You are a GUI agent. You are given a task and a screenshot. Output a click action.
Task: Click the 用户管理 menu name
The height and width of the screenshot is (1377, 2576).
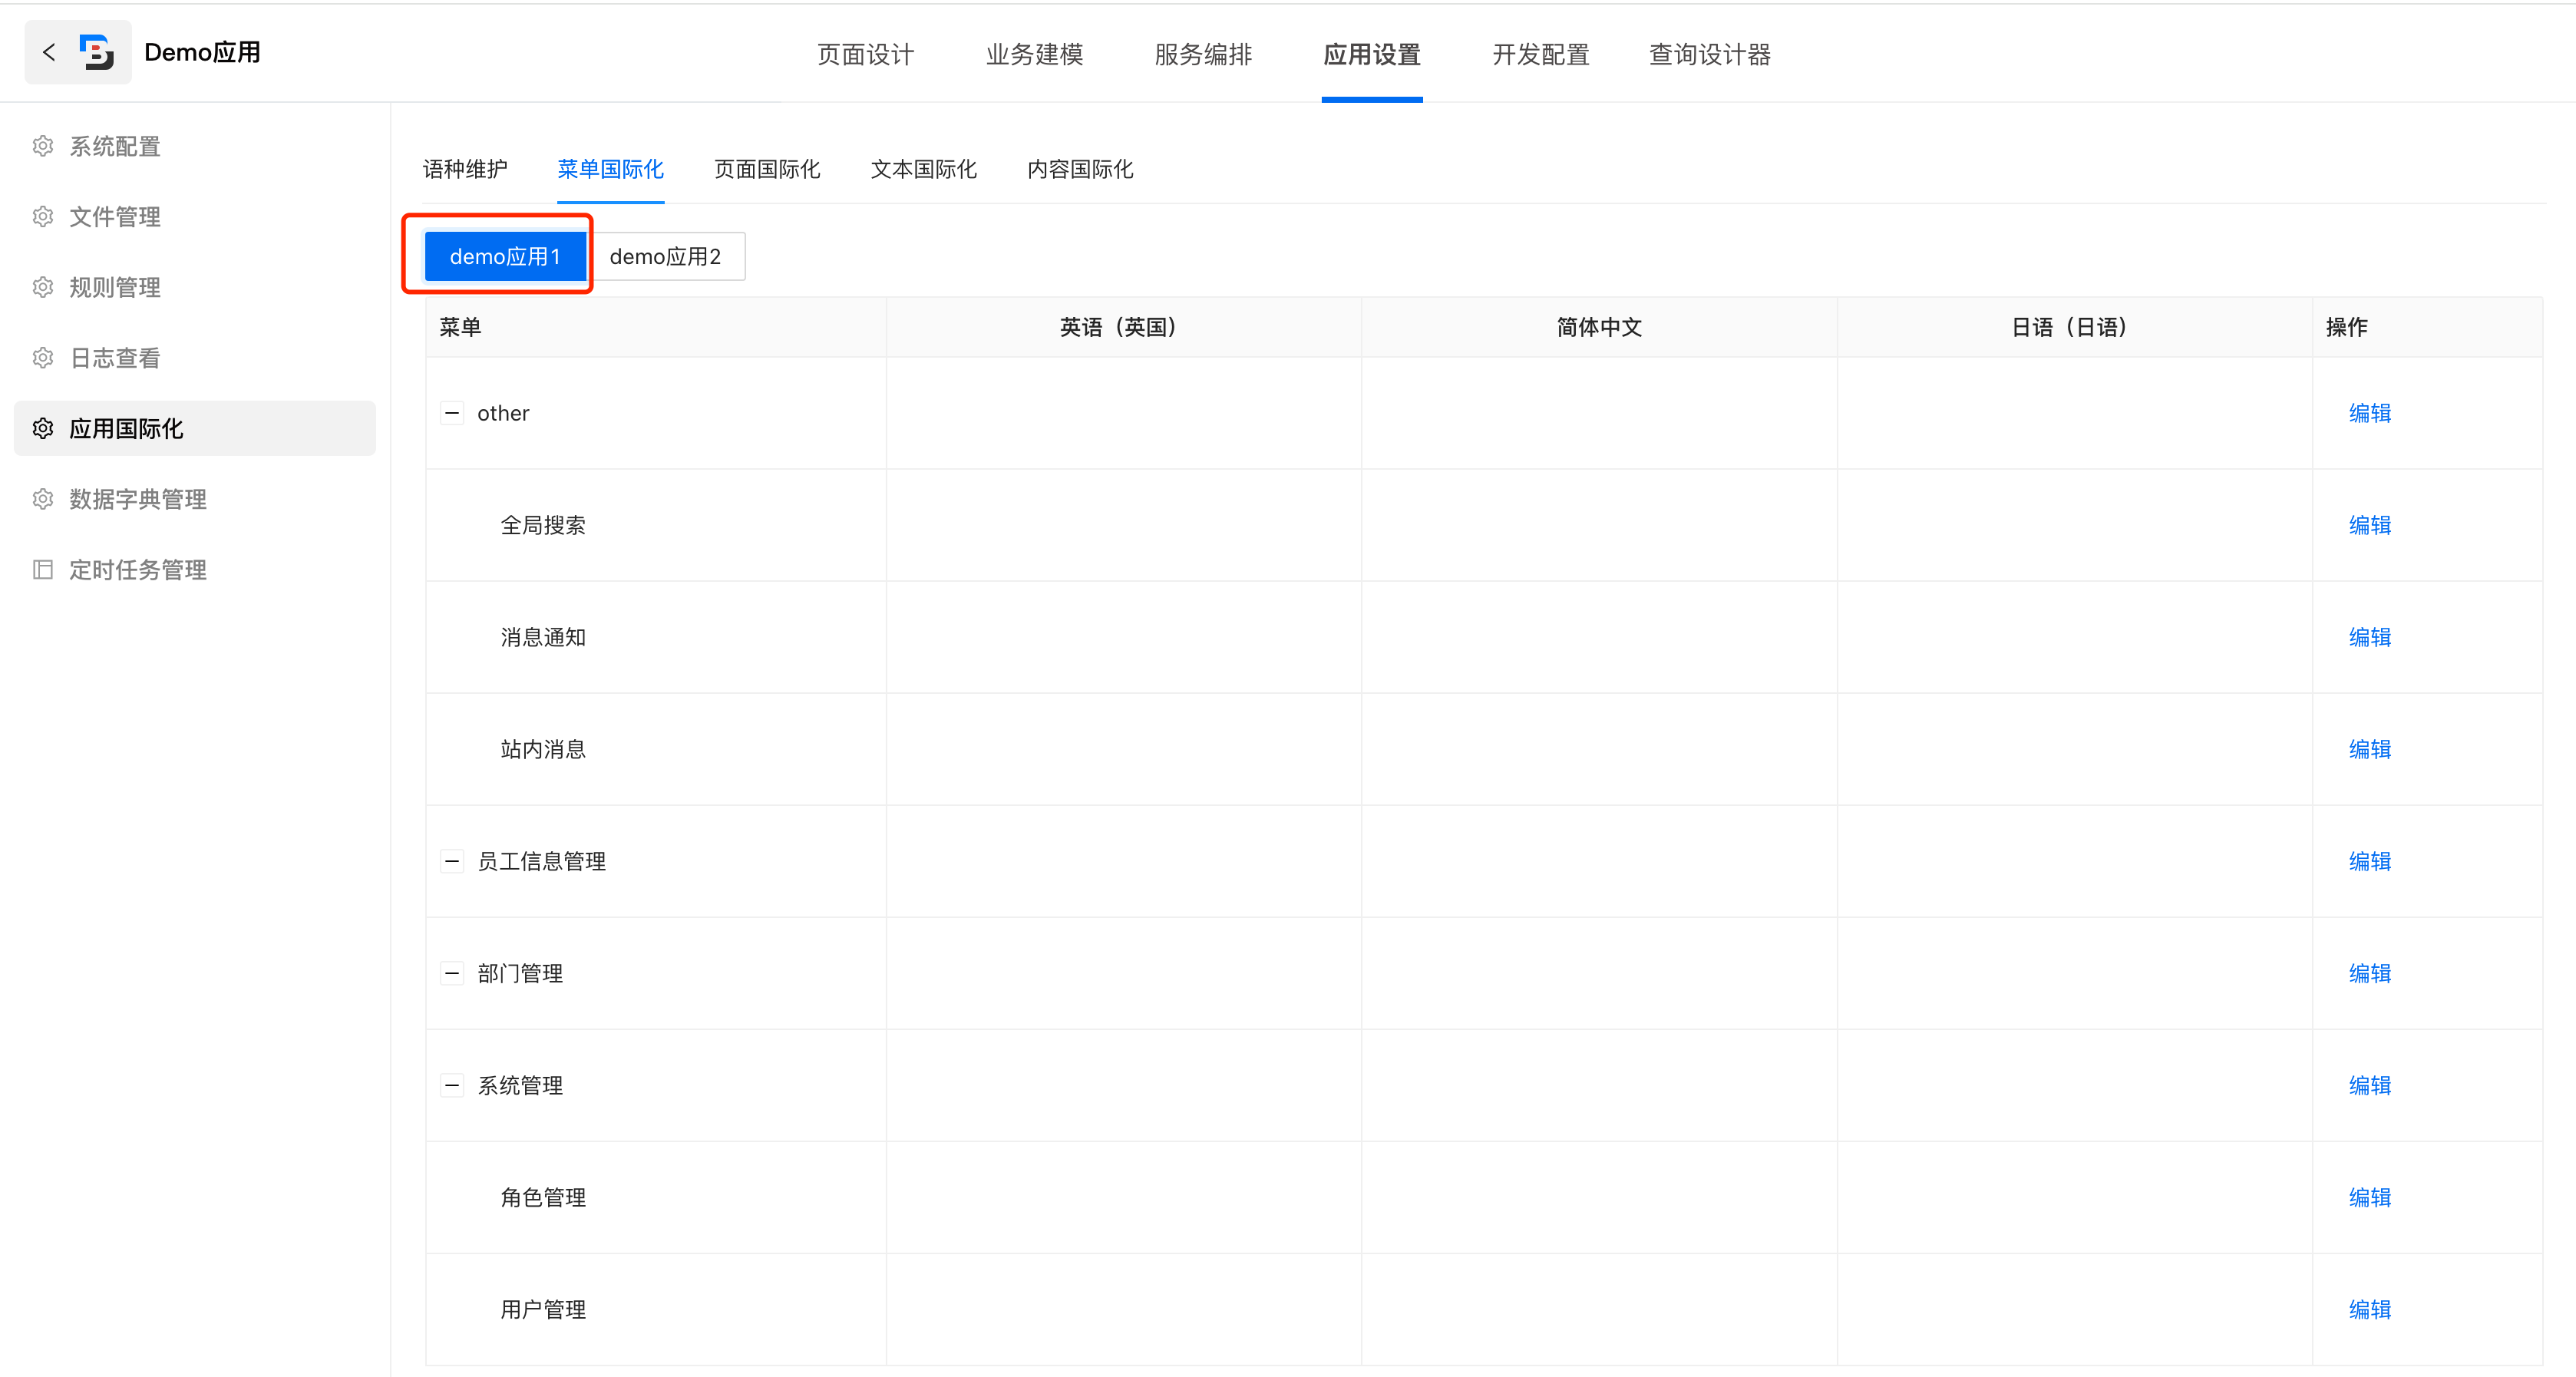543,1309
